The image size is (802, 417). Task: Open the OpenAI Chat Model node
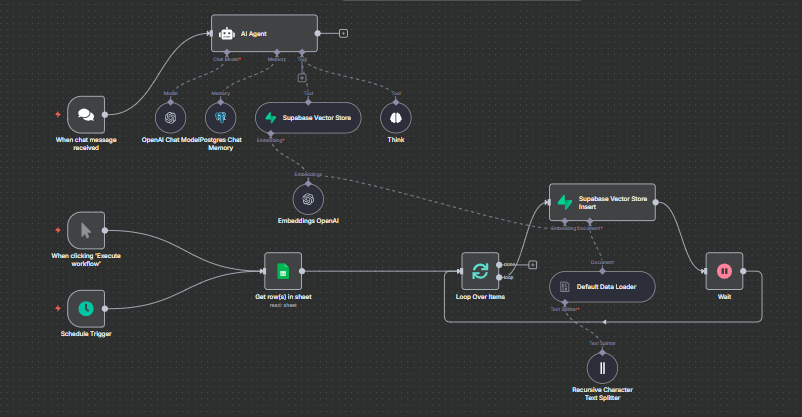pos(170,118)
